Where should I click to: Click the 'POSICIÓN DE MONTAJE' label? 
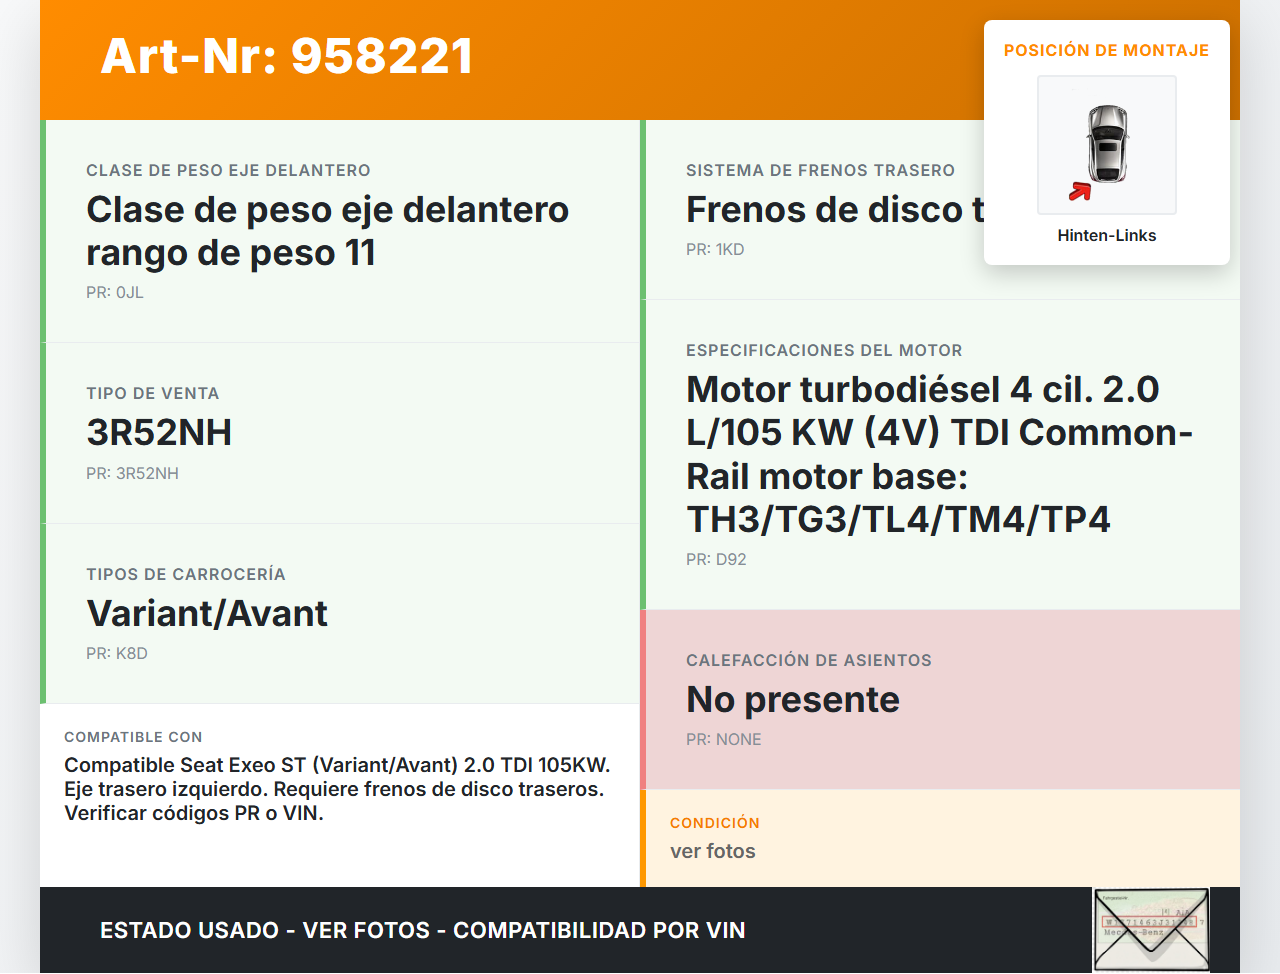(1107, 50)
